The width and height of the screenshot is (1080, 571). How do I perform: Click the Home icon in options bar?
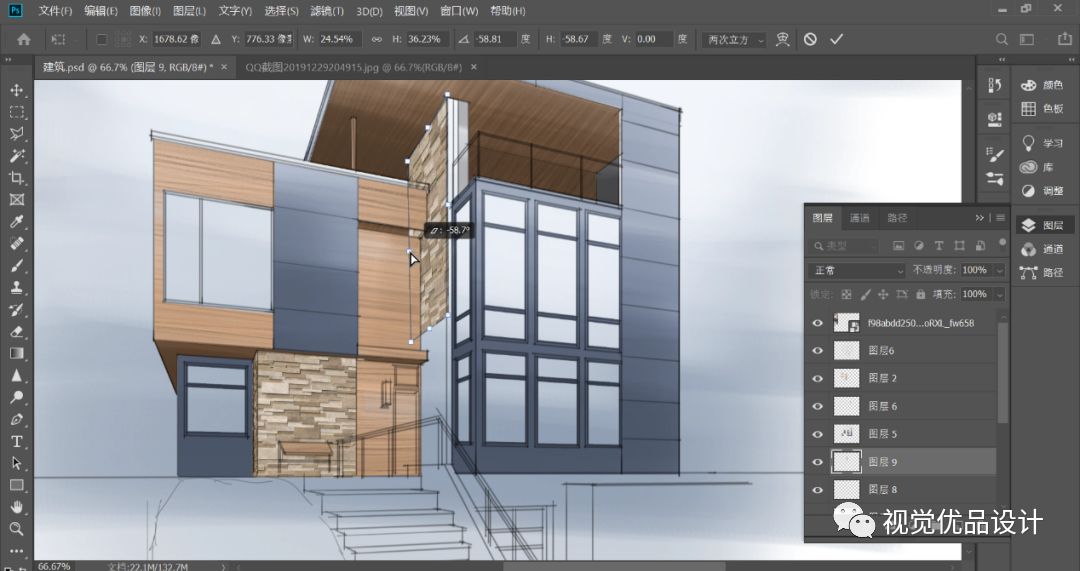coord(24,39)
